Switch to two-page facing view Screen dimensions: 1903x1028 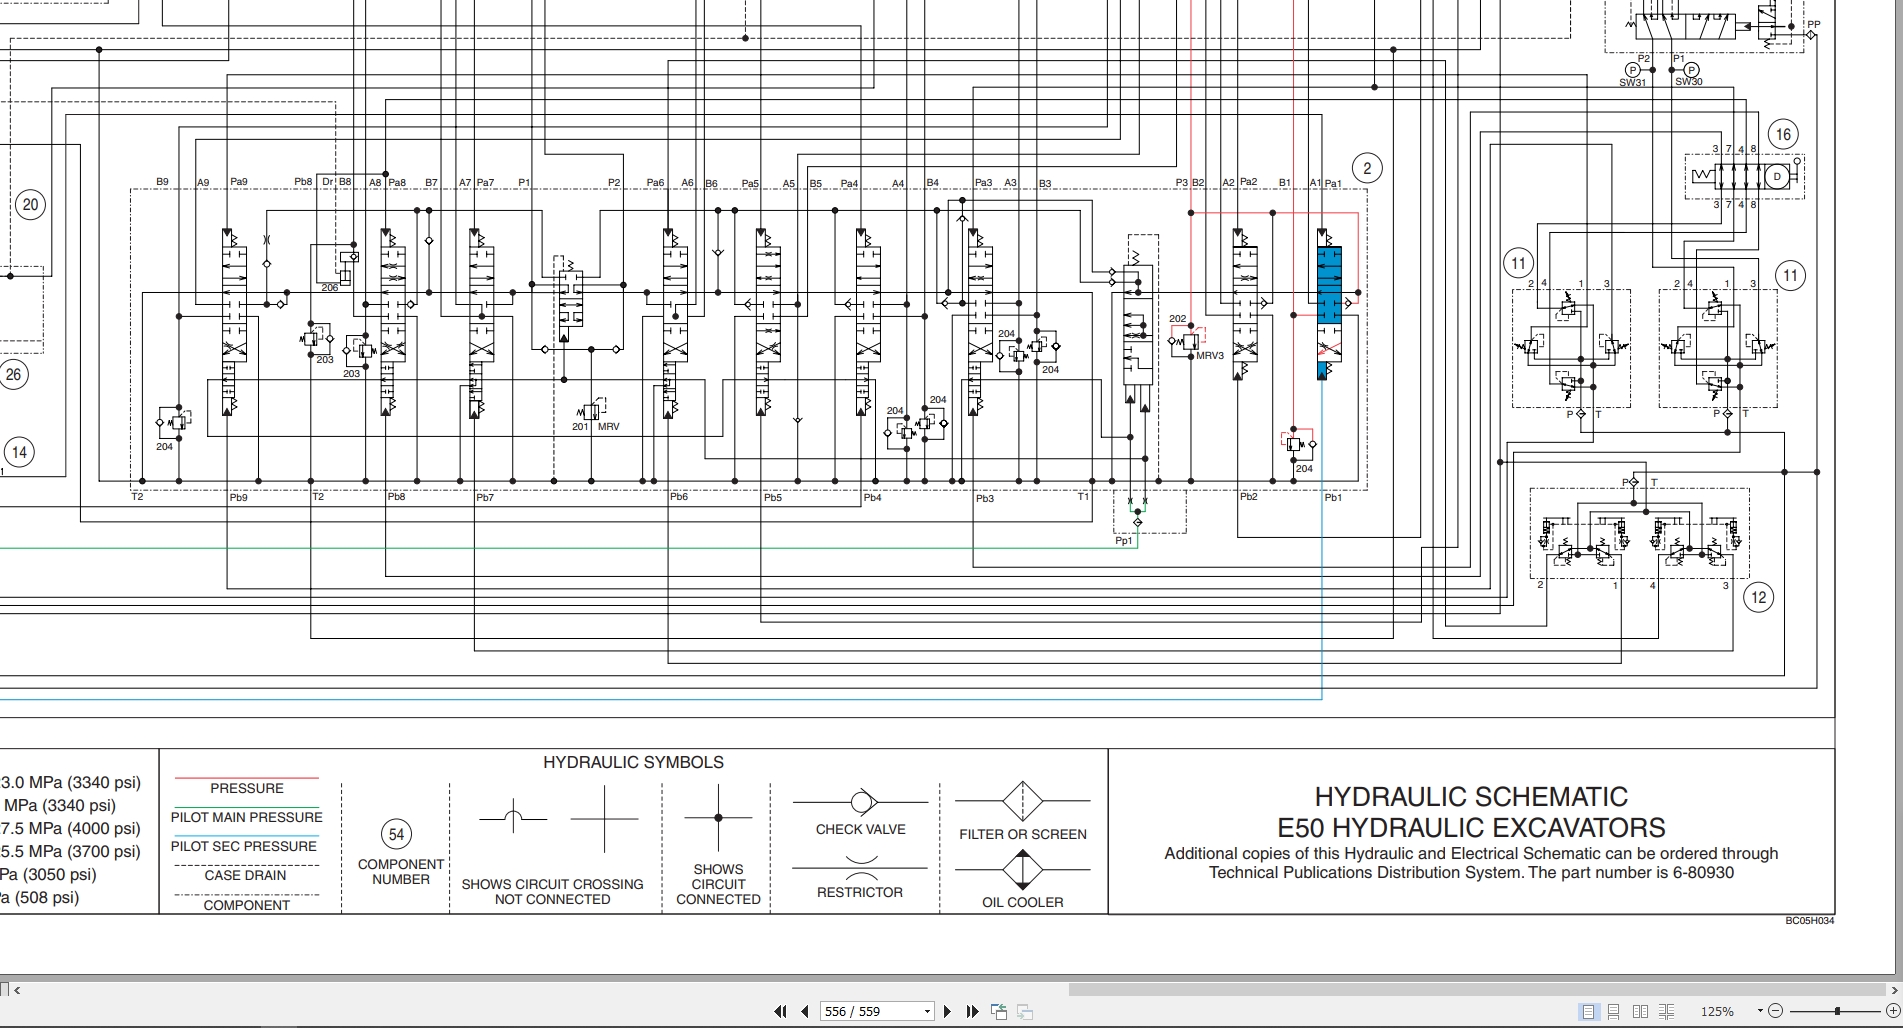[1640, 1011]
